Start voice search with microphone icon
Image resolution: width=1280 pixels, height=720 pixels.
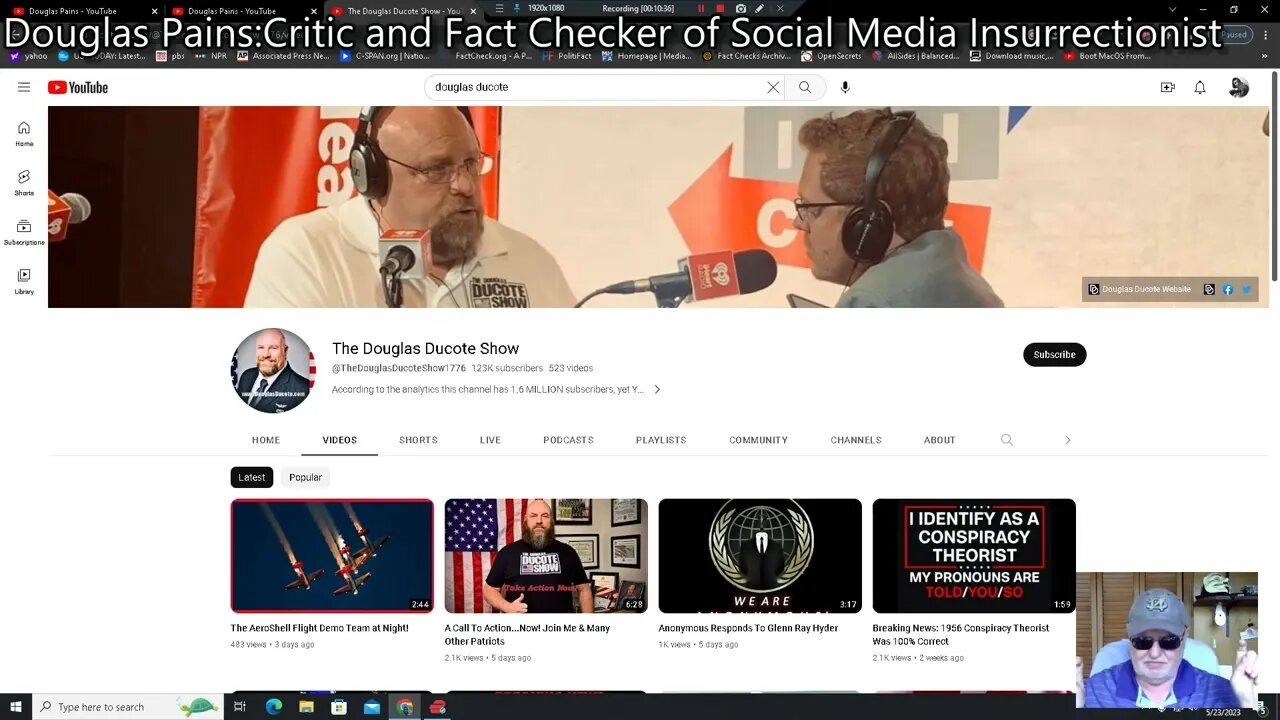tap(845, 87)
